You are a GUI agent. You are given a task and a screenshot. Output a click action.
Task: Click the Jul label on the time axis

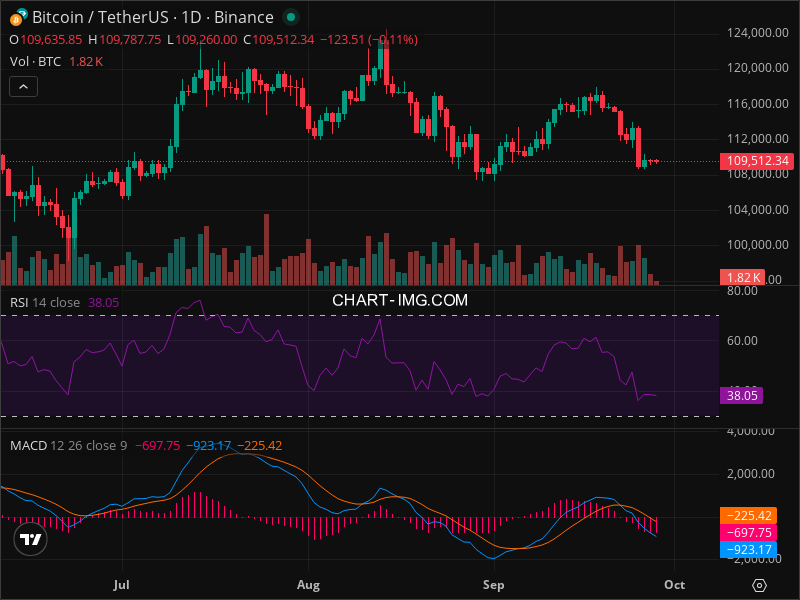click(x=122, y=584)
